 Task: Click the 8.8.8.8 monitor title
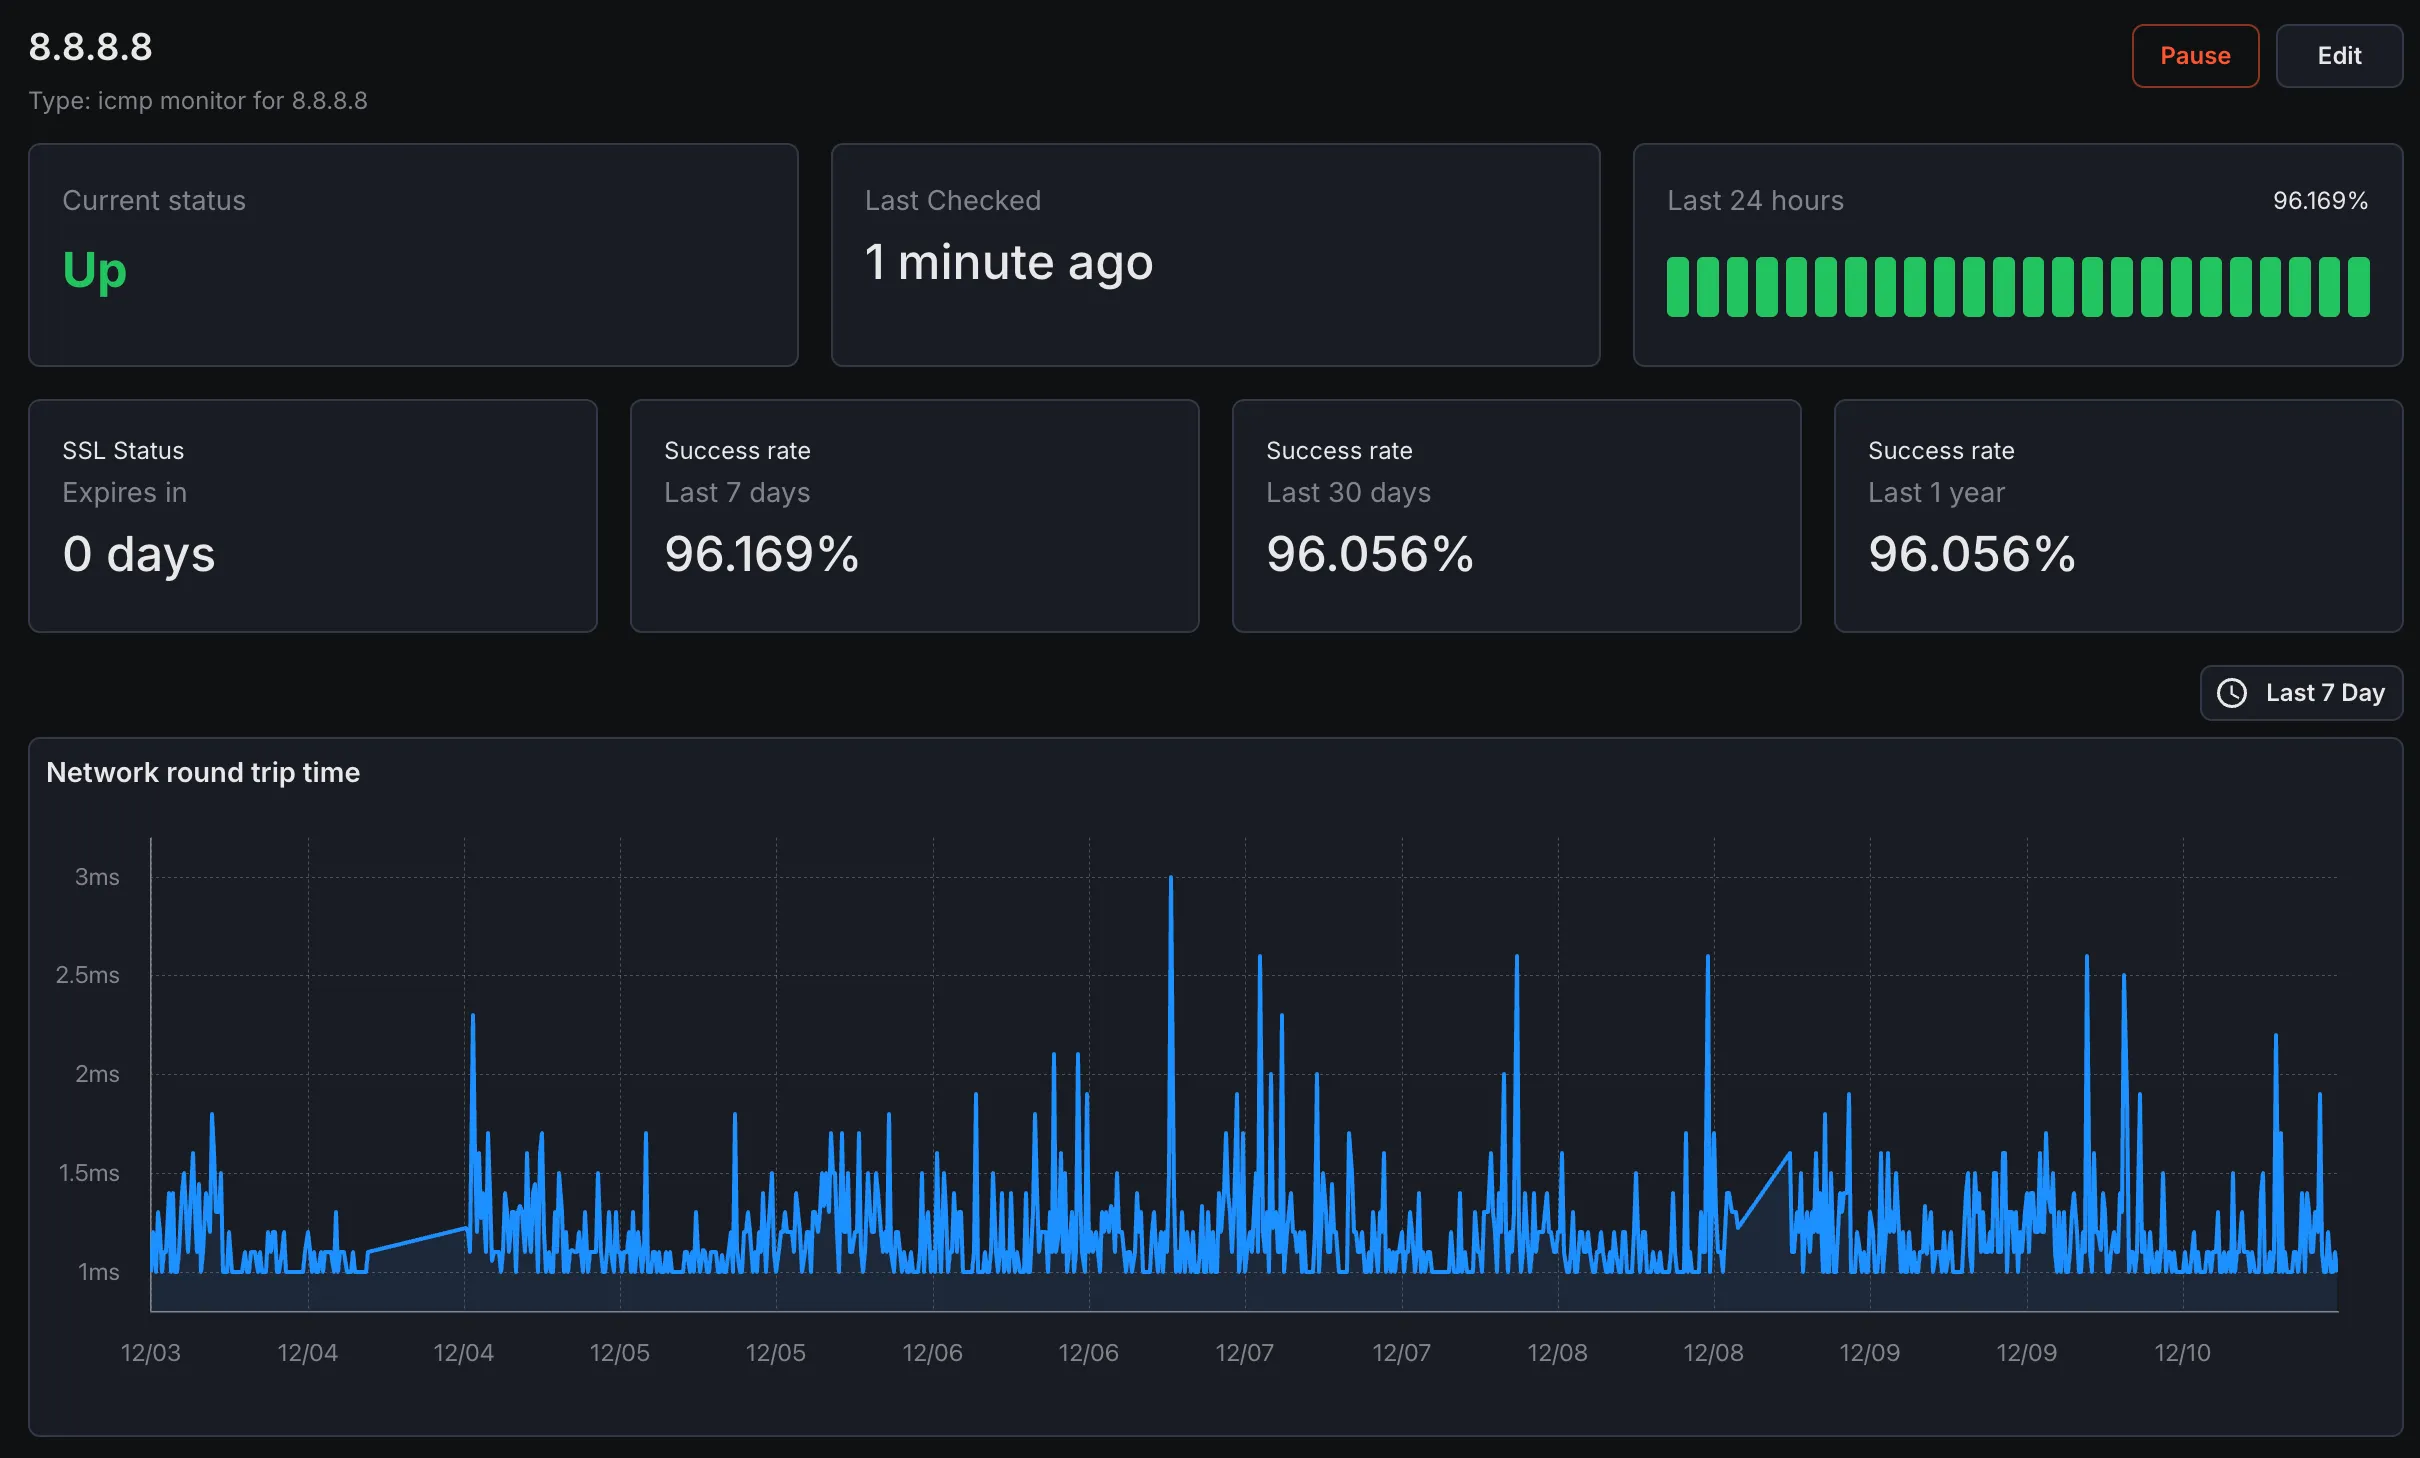click(90, 47)
